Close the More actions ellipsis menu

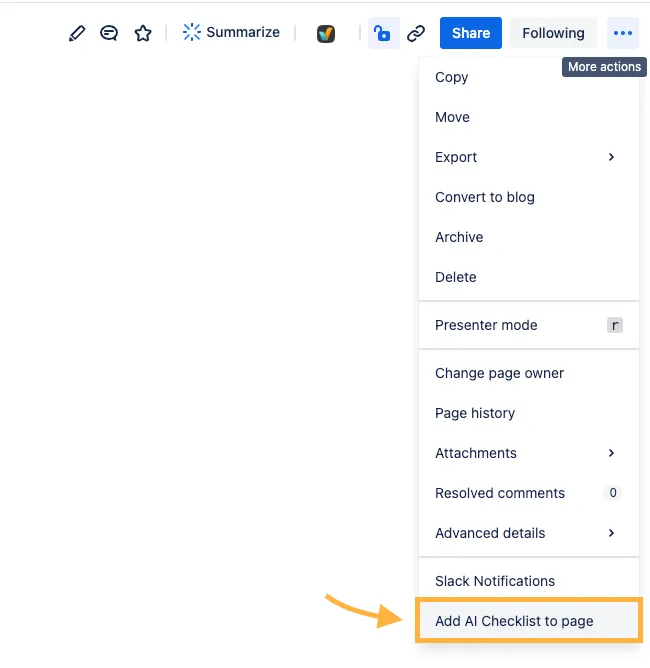pyautogui.click(x=623, y=33)
